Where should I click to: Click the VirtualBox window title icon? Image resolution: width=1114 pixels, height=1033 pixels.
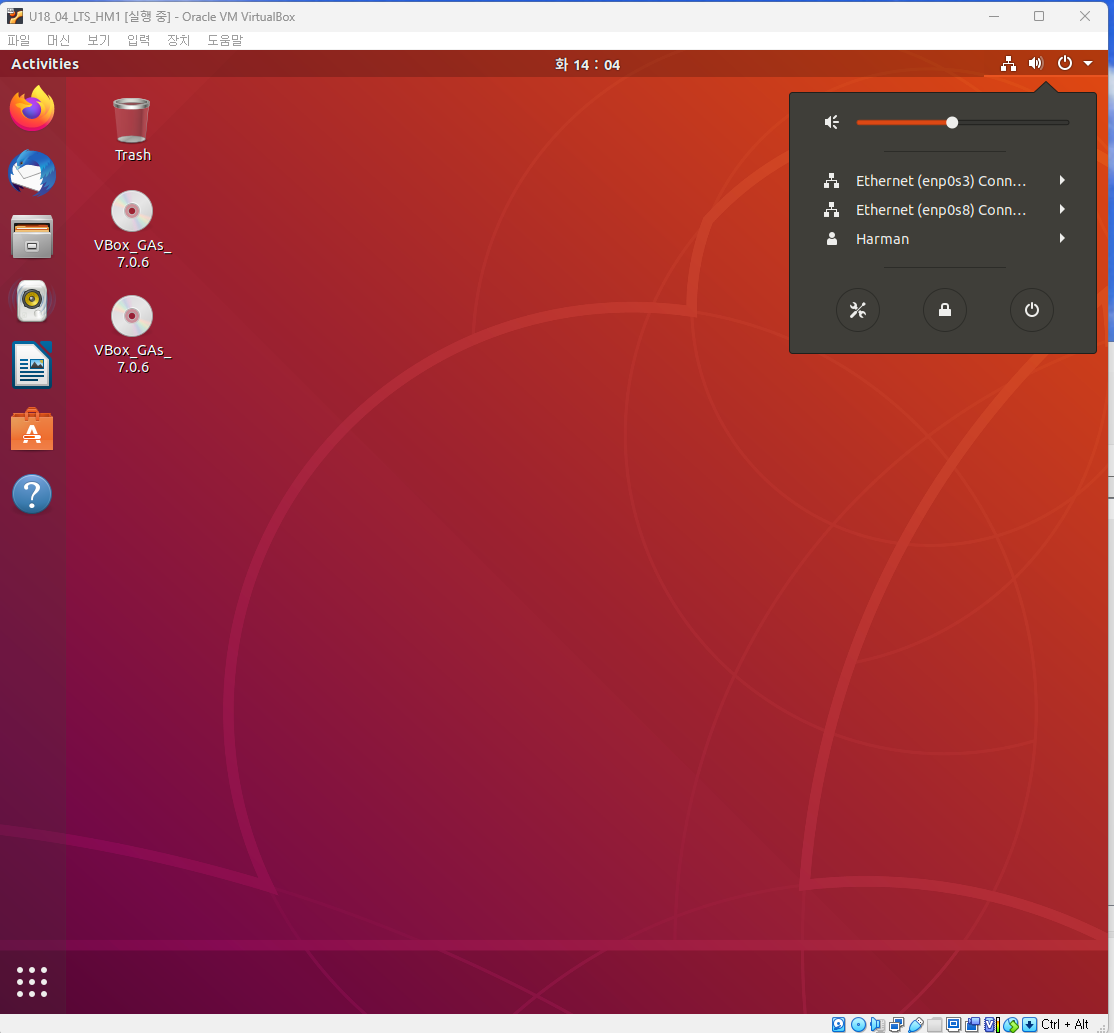tap(15, 16)
